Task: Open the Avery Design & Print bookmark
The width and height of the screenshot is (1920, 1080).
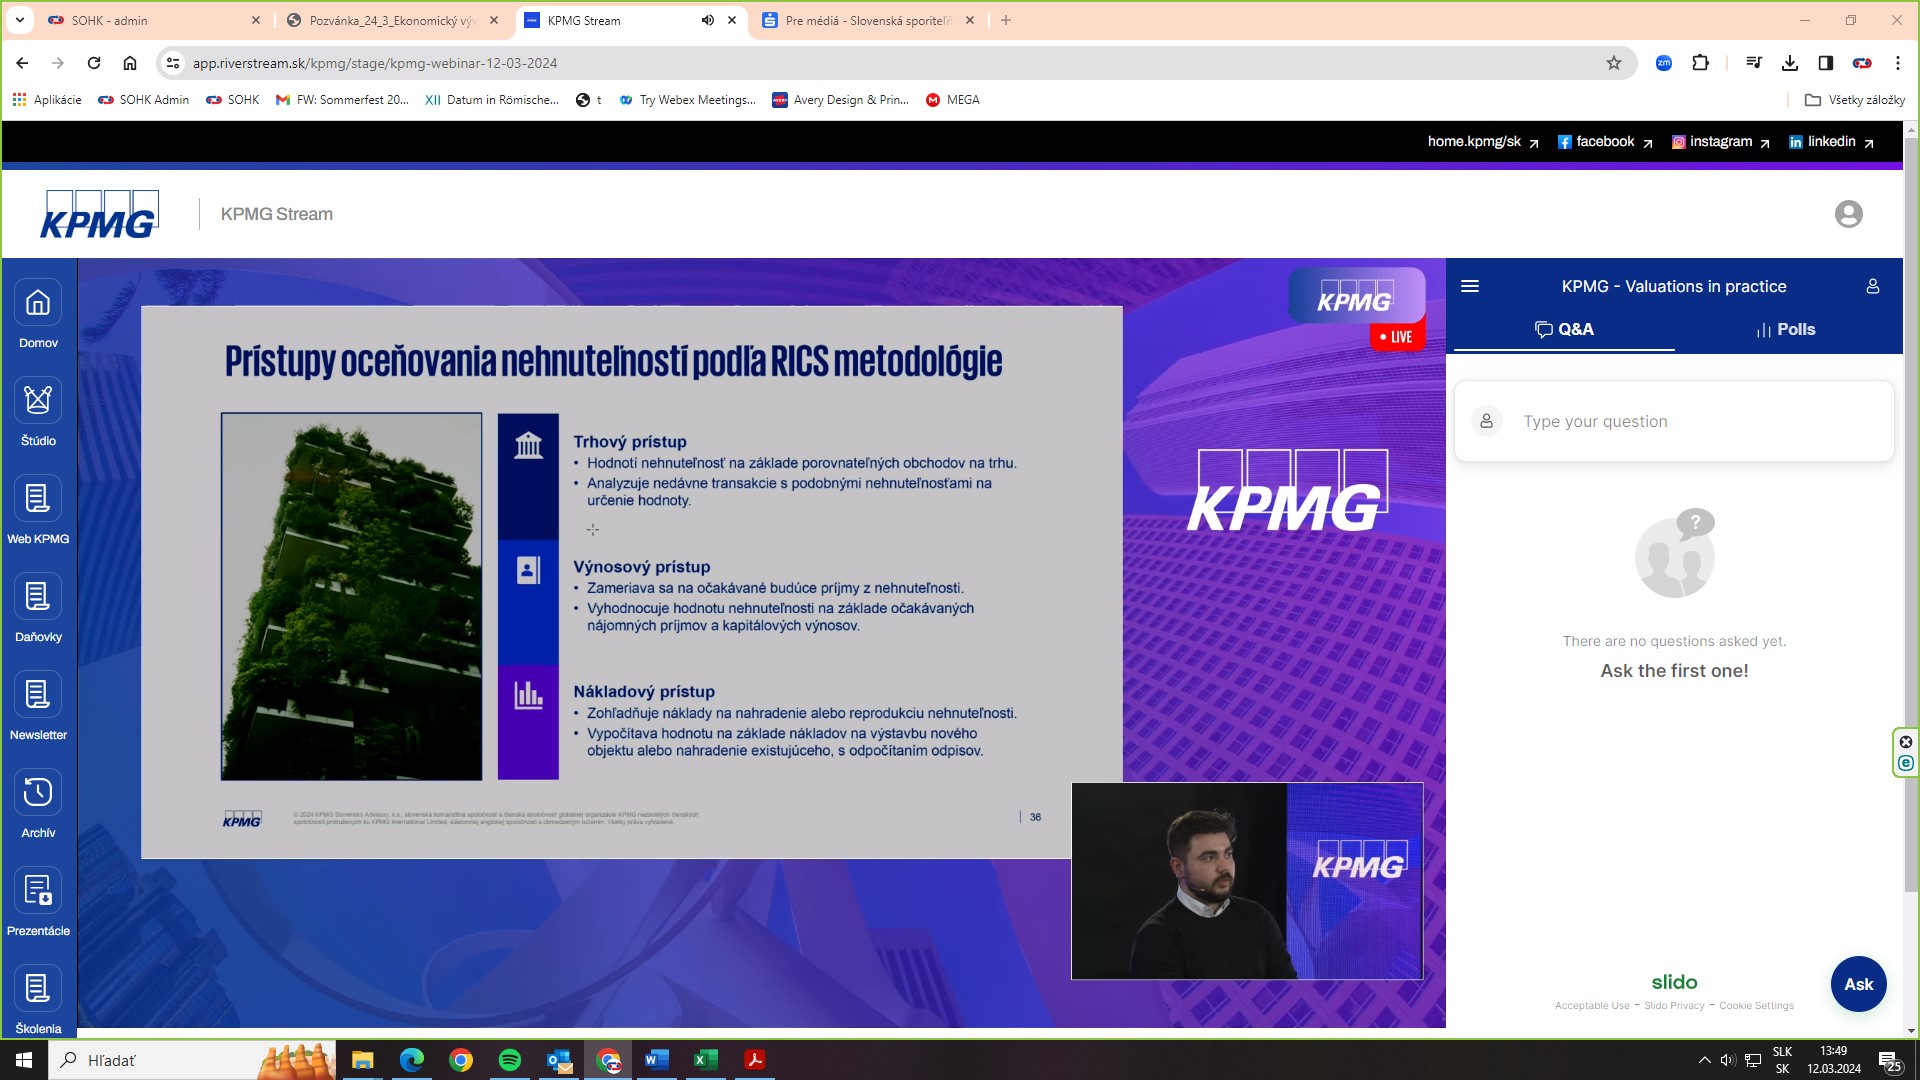Action: (x=840, y=100)
